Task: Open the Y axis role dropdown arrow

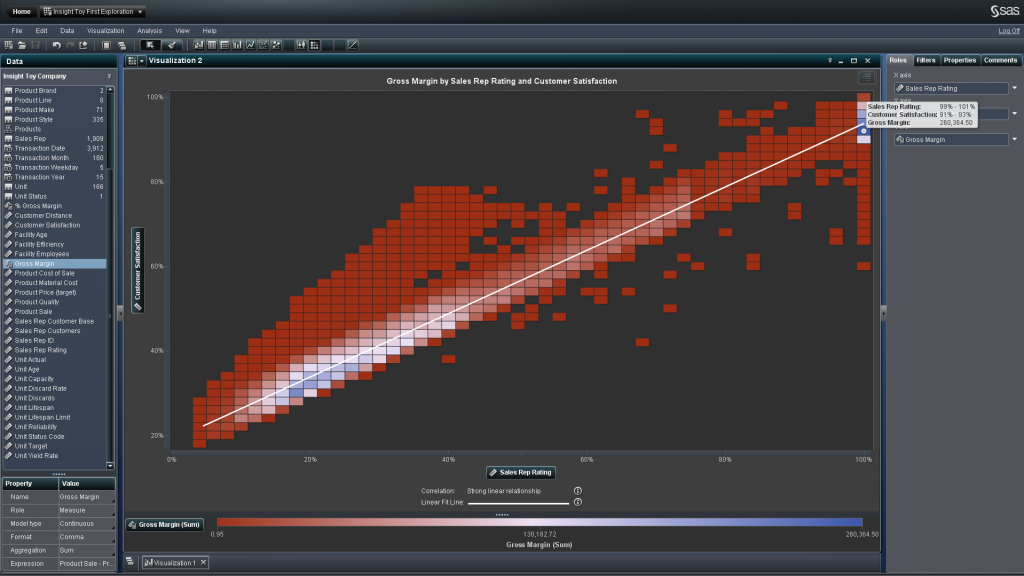Action: pyautogui.click(x=1014, y=114)
